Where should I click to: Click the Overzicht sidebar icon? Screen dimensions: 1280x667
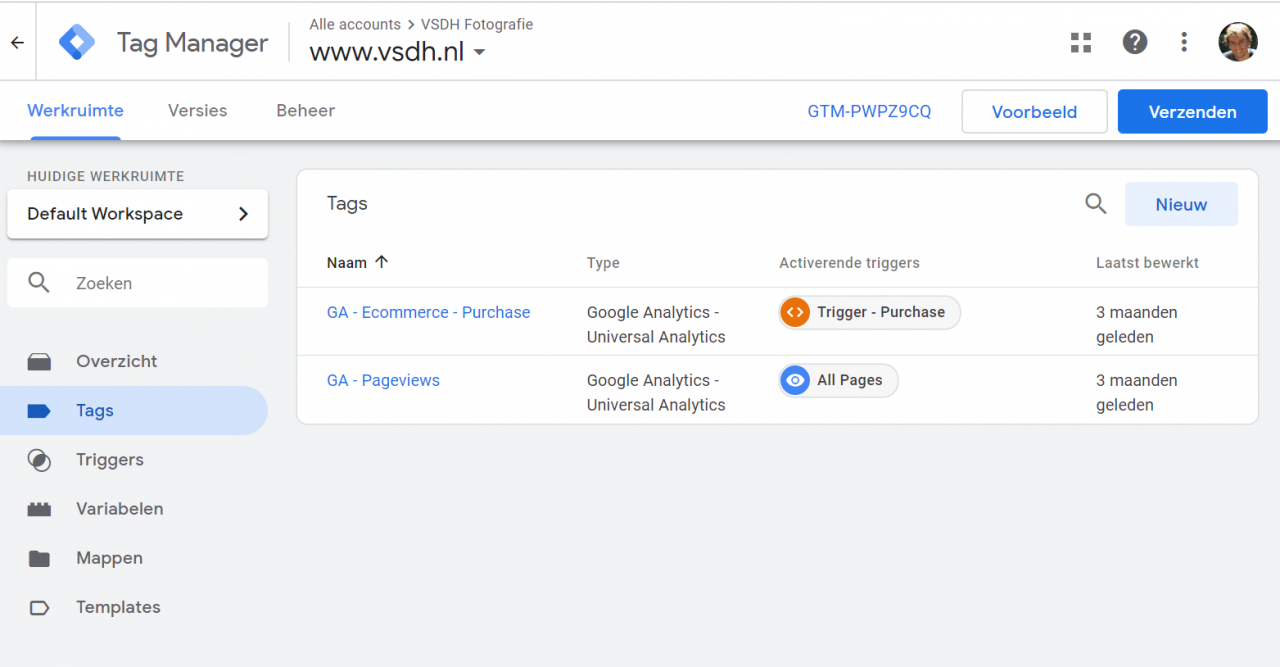[x=39, y=362]
